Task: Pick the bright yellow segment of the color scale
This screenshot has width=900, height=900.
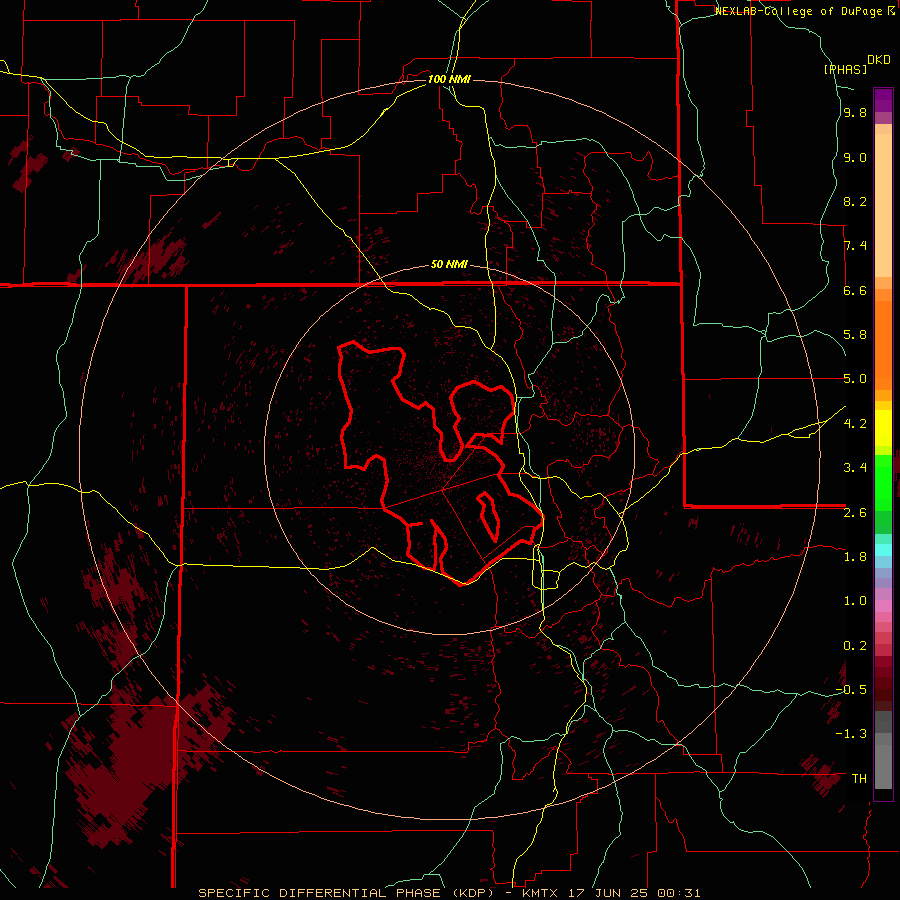Action: coord(883,428)
